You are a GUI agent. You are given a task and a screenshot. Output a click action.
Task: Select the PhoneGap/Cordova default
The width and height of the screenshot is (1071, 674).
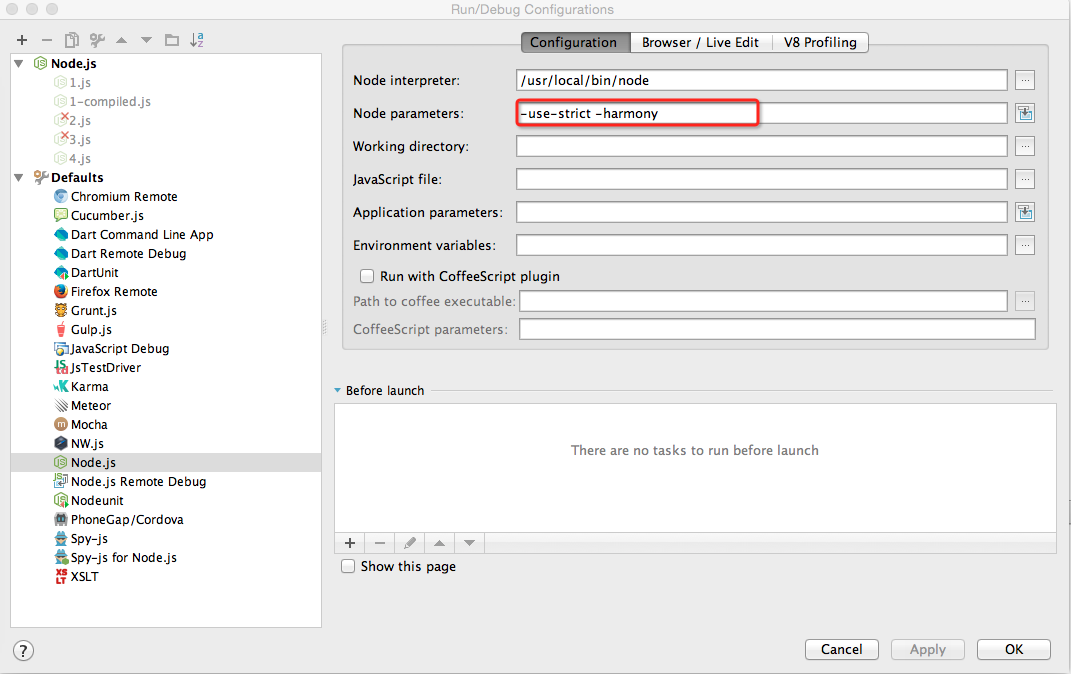click(126, 520)
